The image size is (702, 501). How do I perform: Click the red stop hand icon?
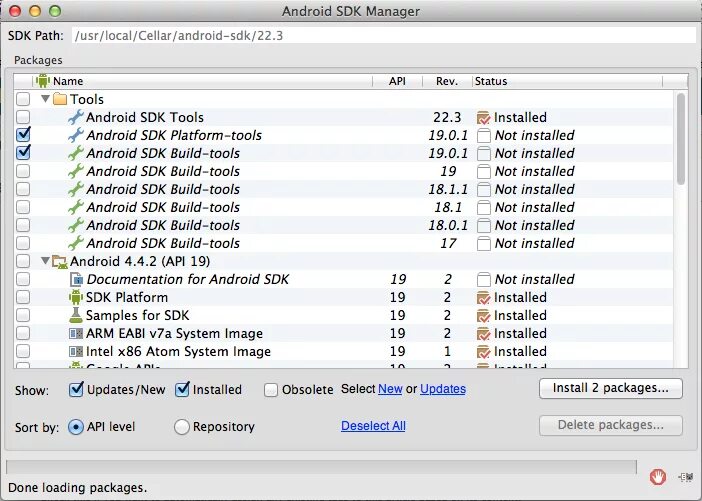click(x=657, y=477)
